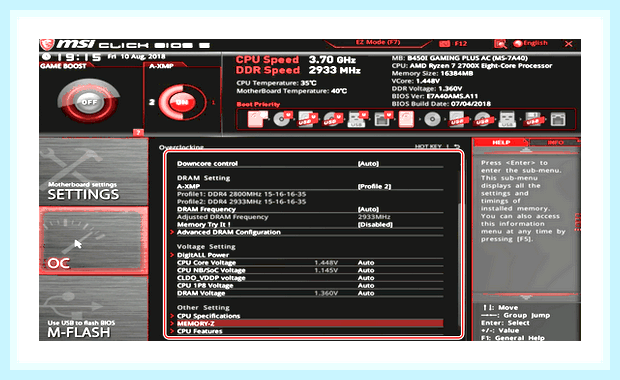Click Profile1: DDR4 2800MHz 15-16-16-35 line
The image size is (620, 380).
click(241, 194)
